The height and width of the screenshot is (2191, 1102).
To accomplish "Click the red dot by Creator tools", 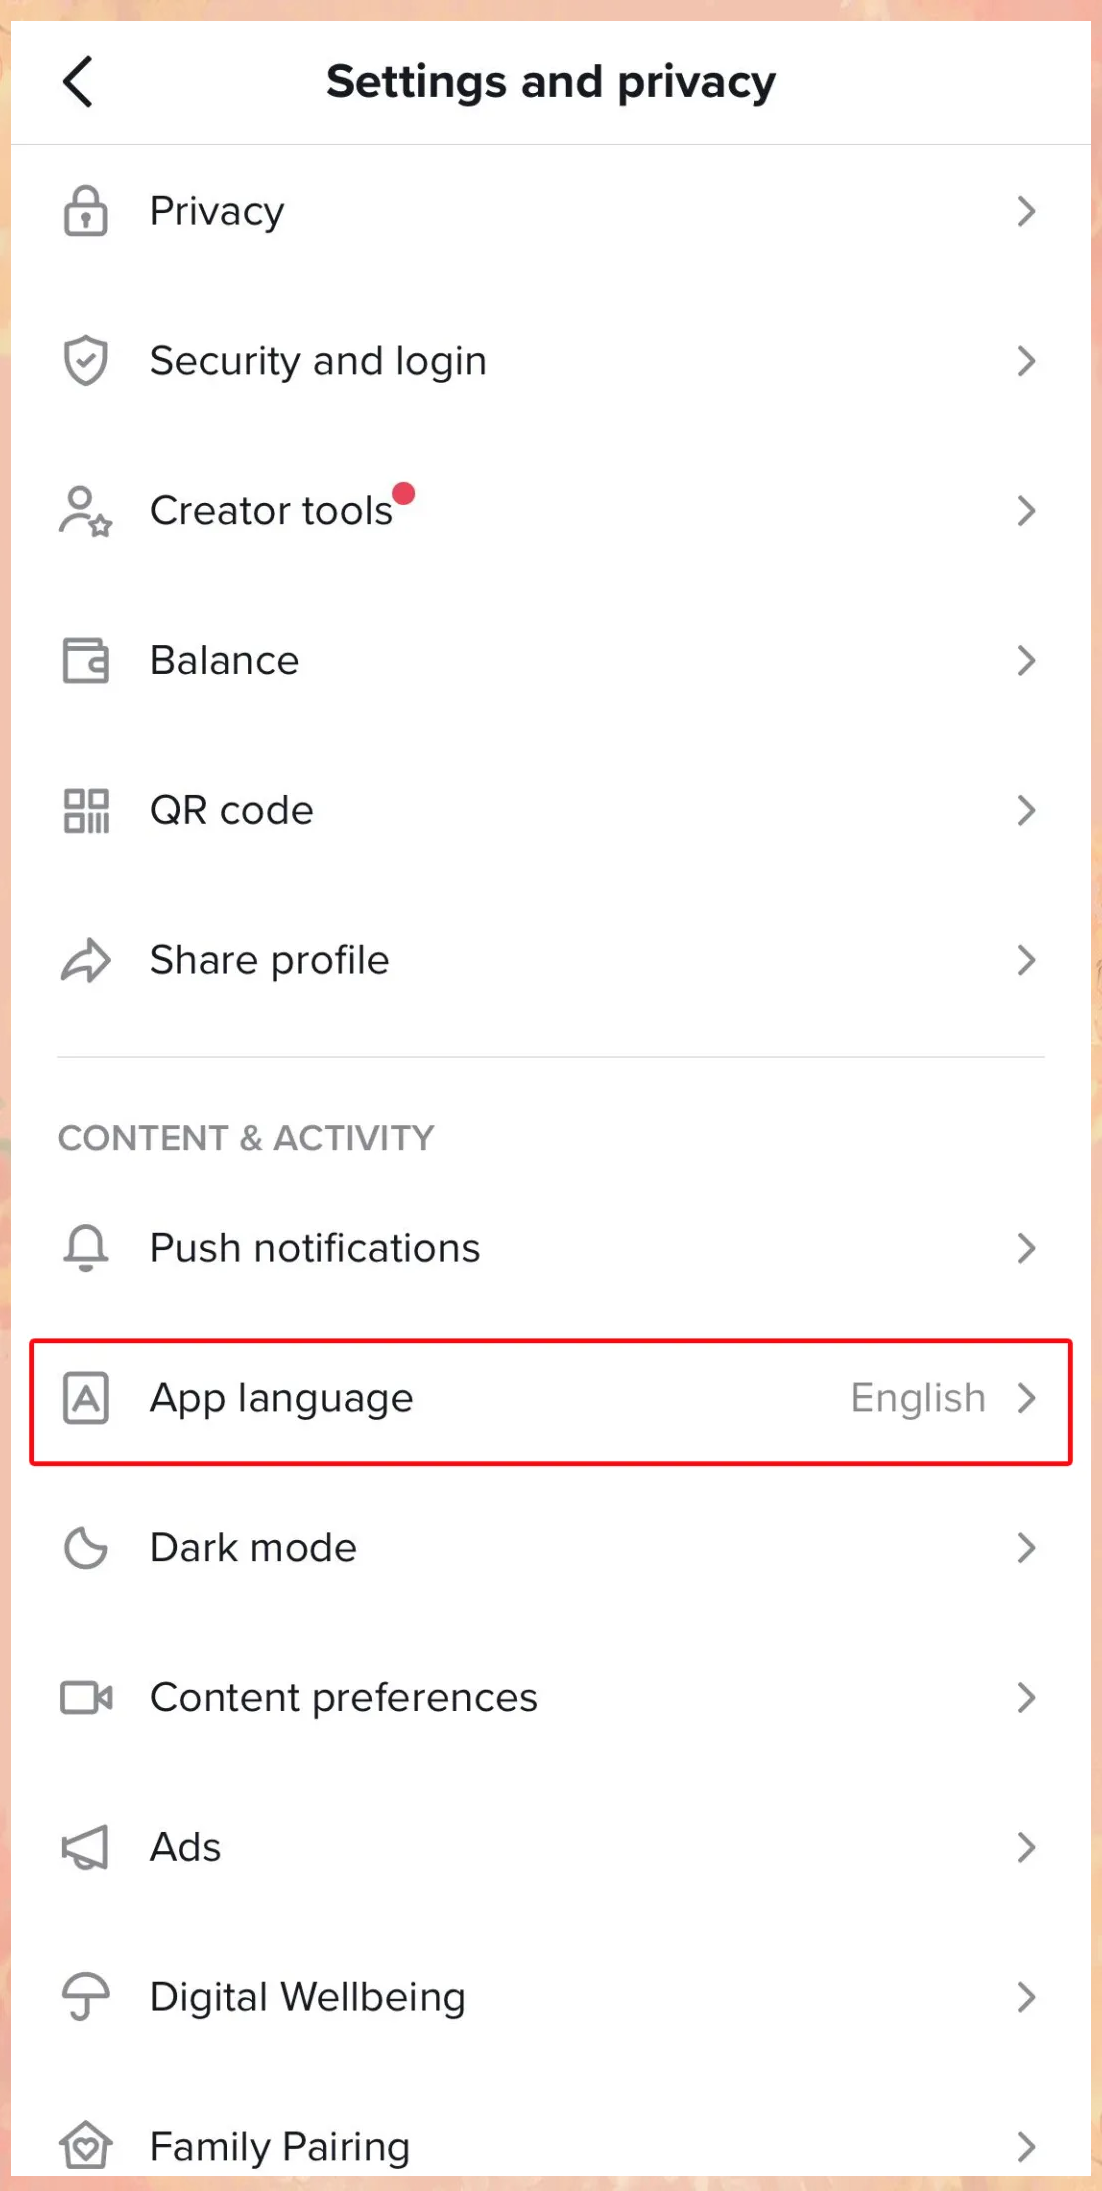I will tap(404, 493).
